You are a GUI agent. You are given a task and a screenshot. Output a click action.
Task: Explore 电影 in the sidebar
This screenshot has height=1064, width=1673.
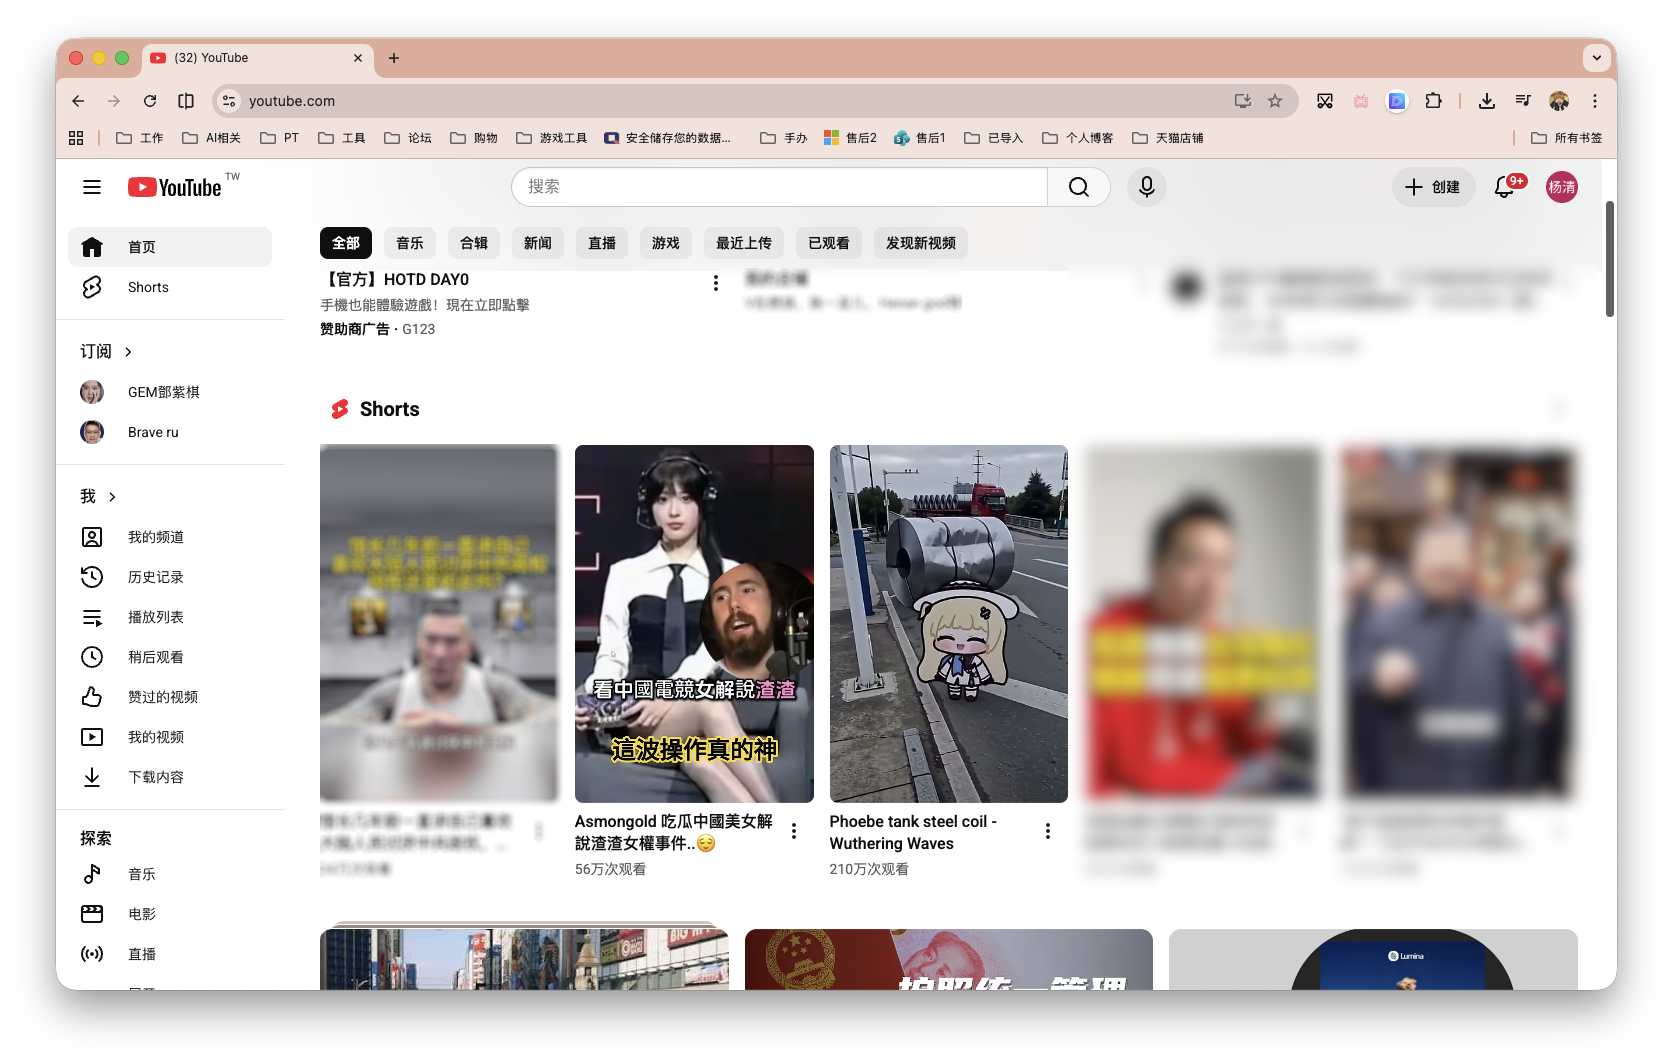point(170,914)
